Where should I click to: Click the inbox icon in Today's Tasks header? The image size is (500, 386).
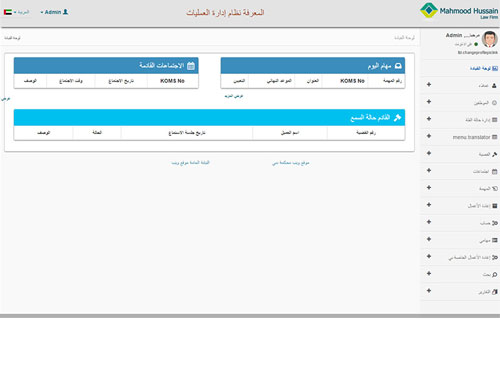(x=398, y=66)
